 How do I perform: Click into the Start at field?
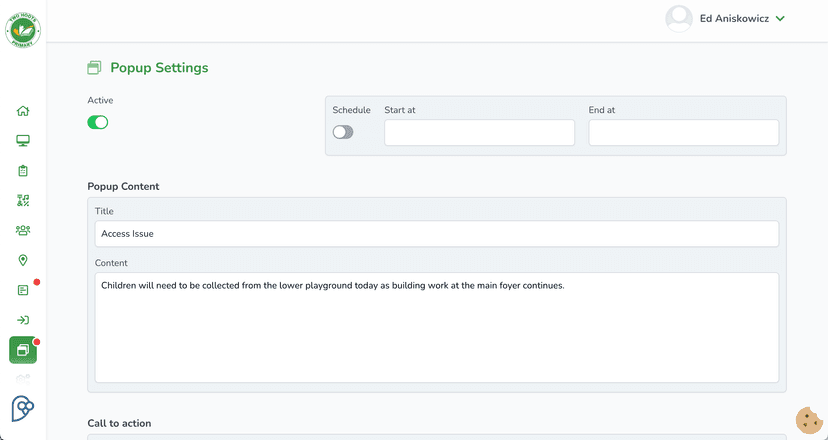[479, 133]
